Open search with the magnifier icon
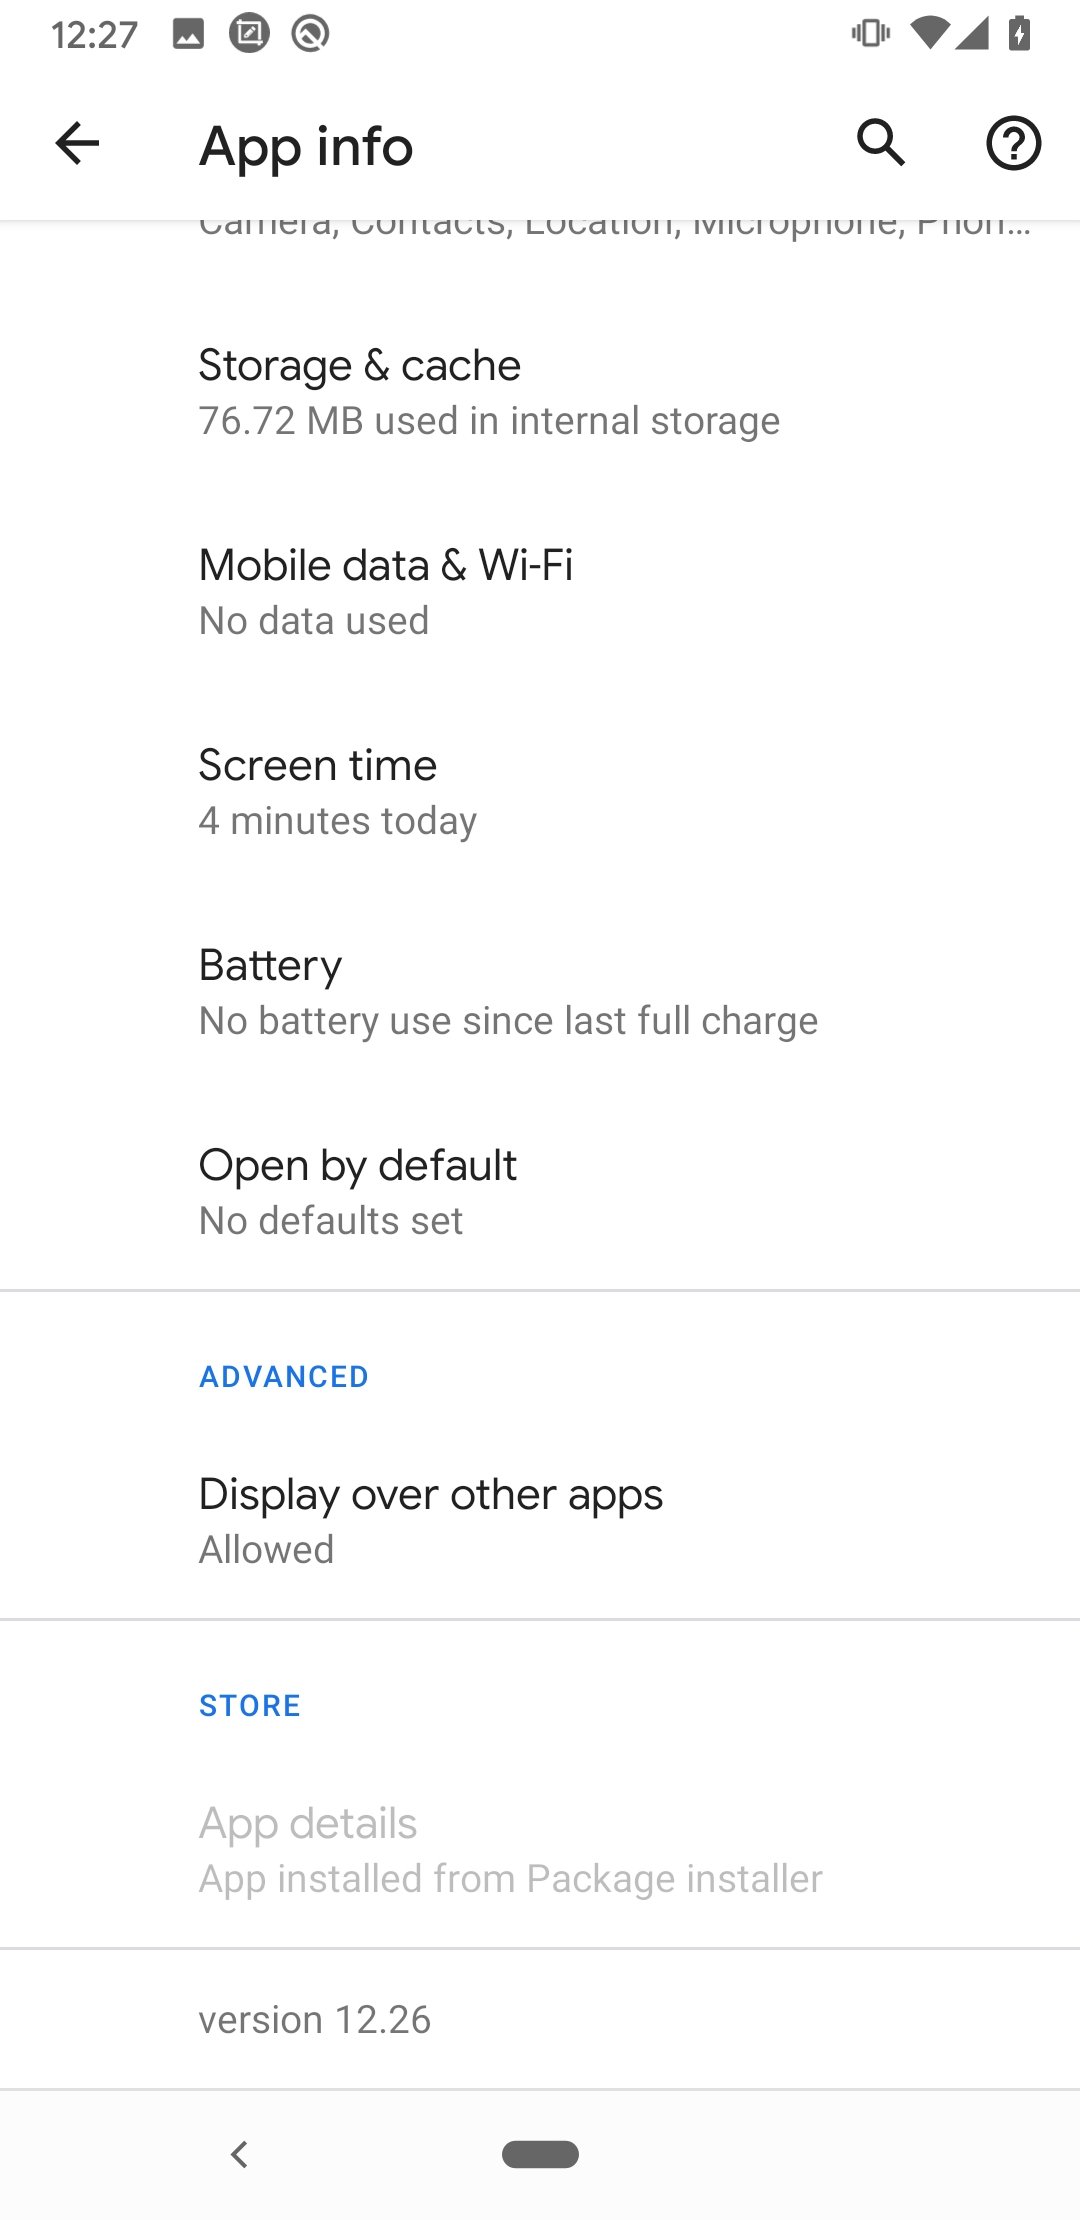The image size is (1080, 2220). [x=881, y=143]
